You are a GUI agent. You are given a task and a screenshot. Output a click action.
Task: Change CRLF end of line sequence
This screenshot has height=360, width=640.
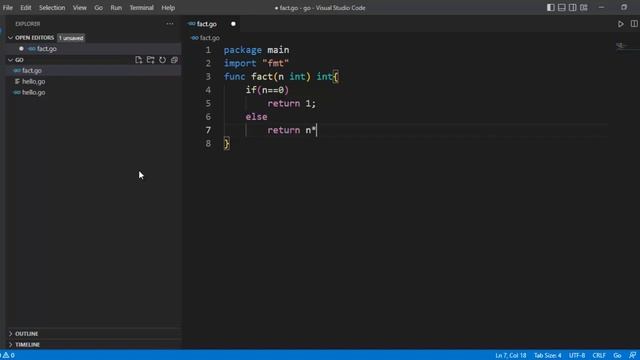point(599,356)
